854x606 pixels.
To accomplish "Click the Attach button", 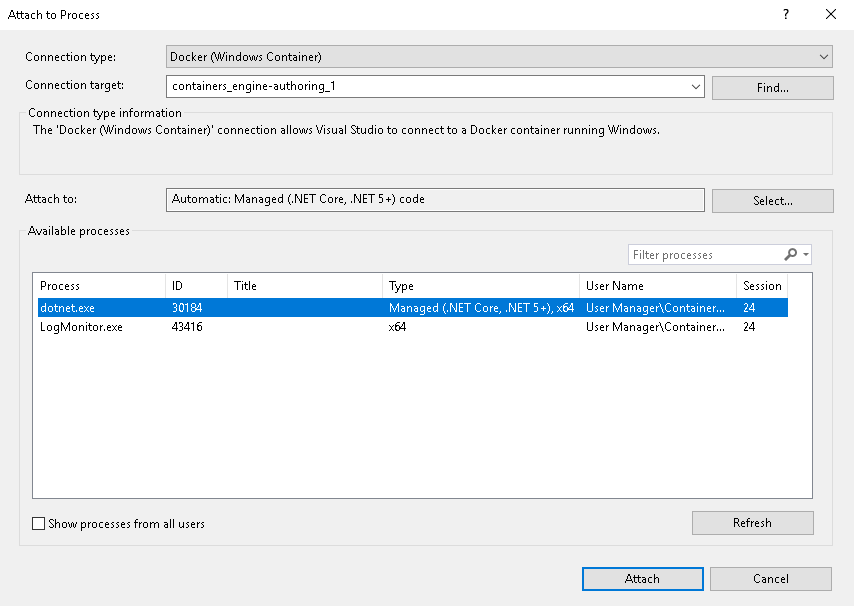I will coord(643,579).
